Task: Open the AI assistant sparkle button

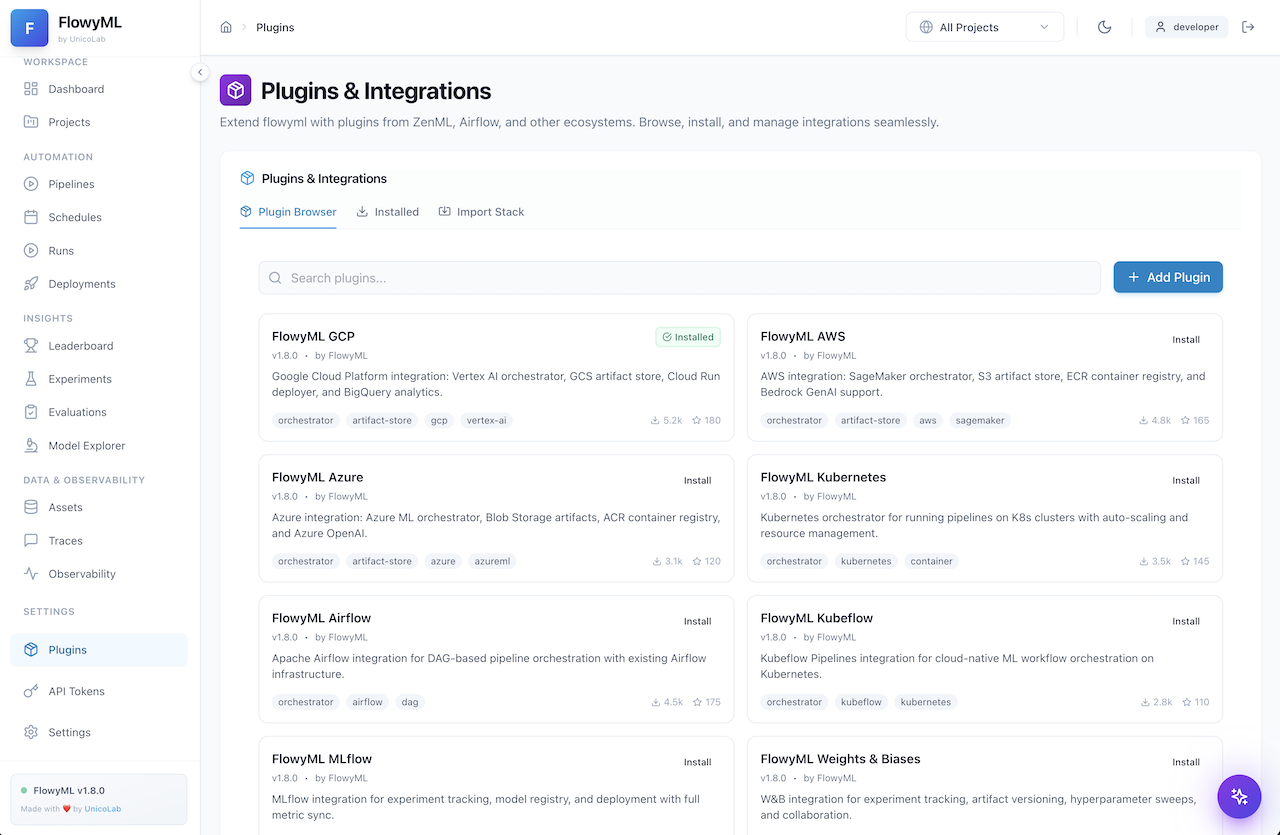Action: point(1239,796)
